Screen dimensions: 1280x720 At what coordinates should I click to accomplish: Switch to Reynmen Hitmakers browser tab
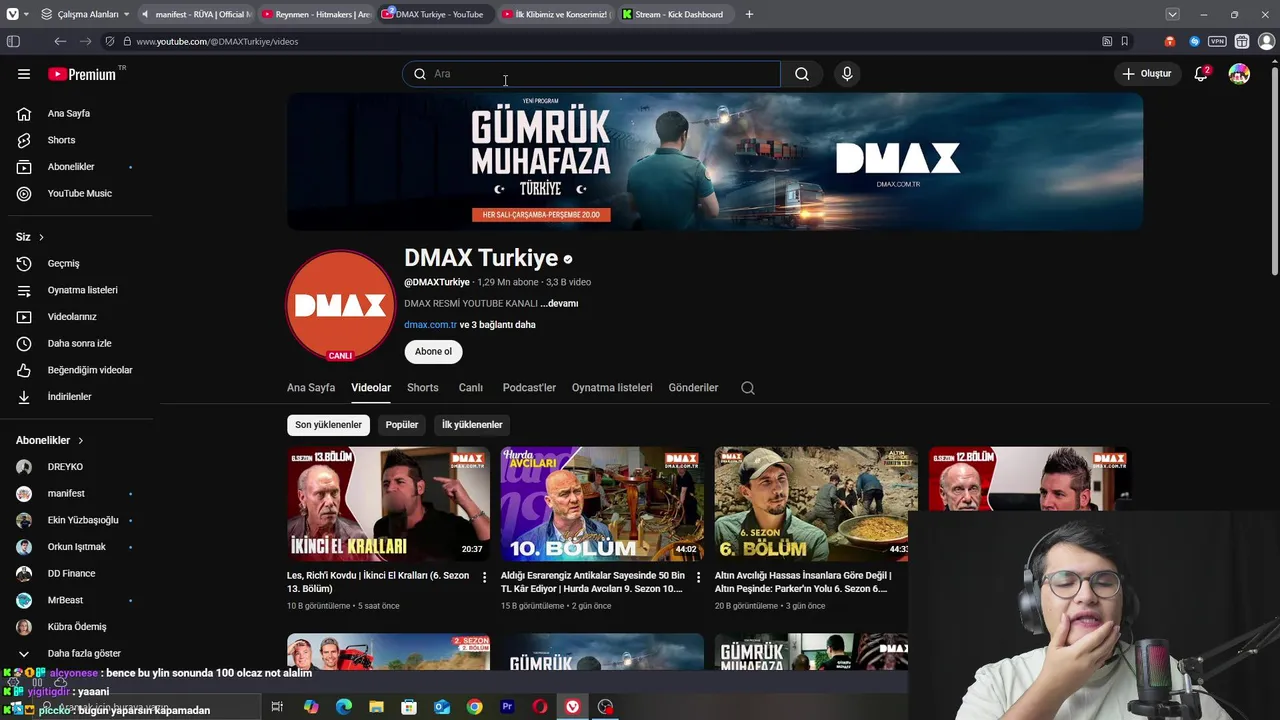tap(318, 14)
